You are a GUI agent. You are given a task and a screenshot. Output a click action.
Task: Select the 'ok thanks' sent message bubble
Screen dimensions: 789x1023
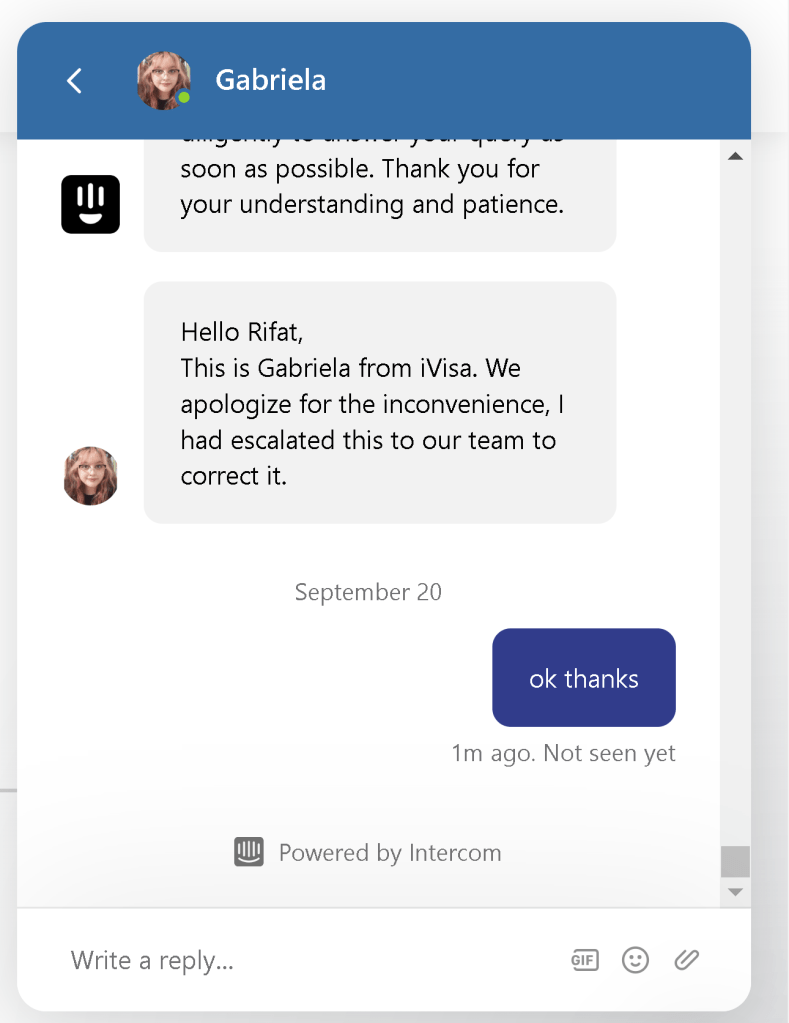(x=583, y=677)
